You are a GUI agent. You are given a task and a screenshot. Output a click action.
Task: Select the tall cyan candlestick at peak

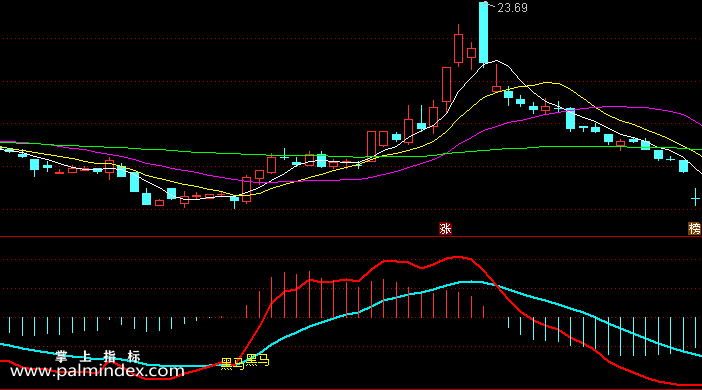484,33
